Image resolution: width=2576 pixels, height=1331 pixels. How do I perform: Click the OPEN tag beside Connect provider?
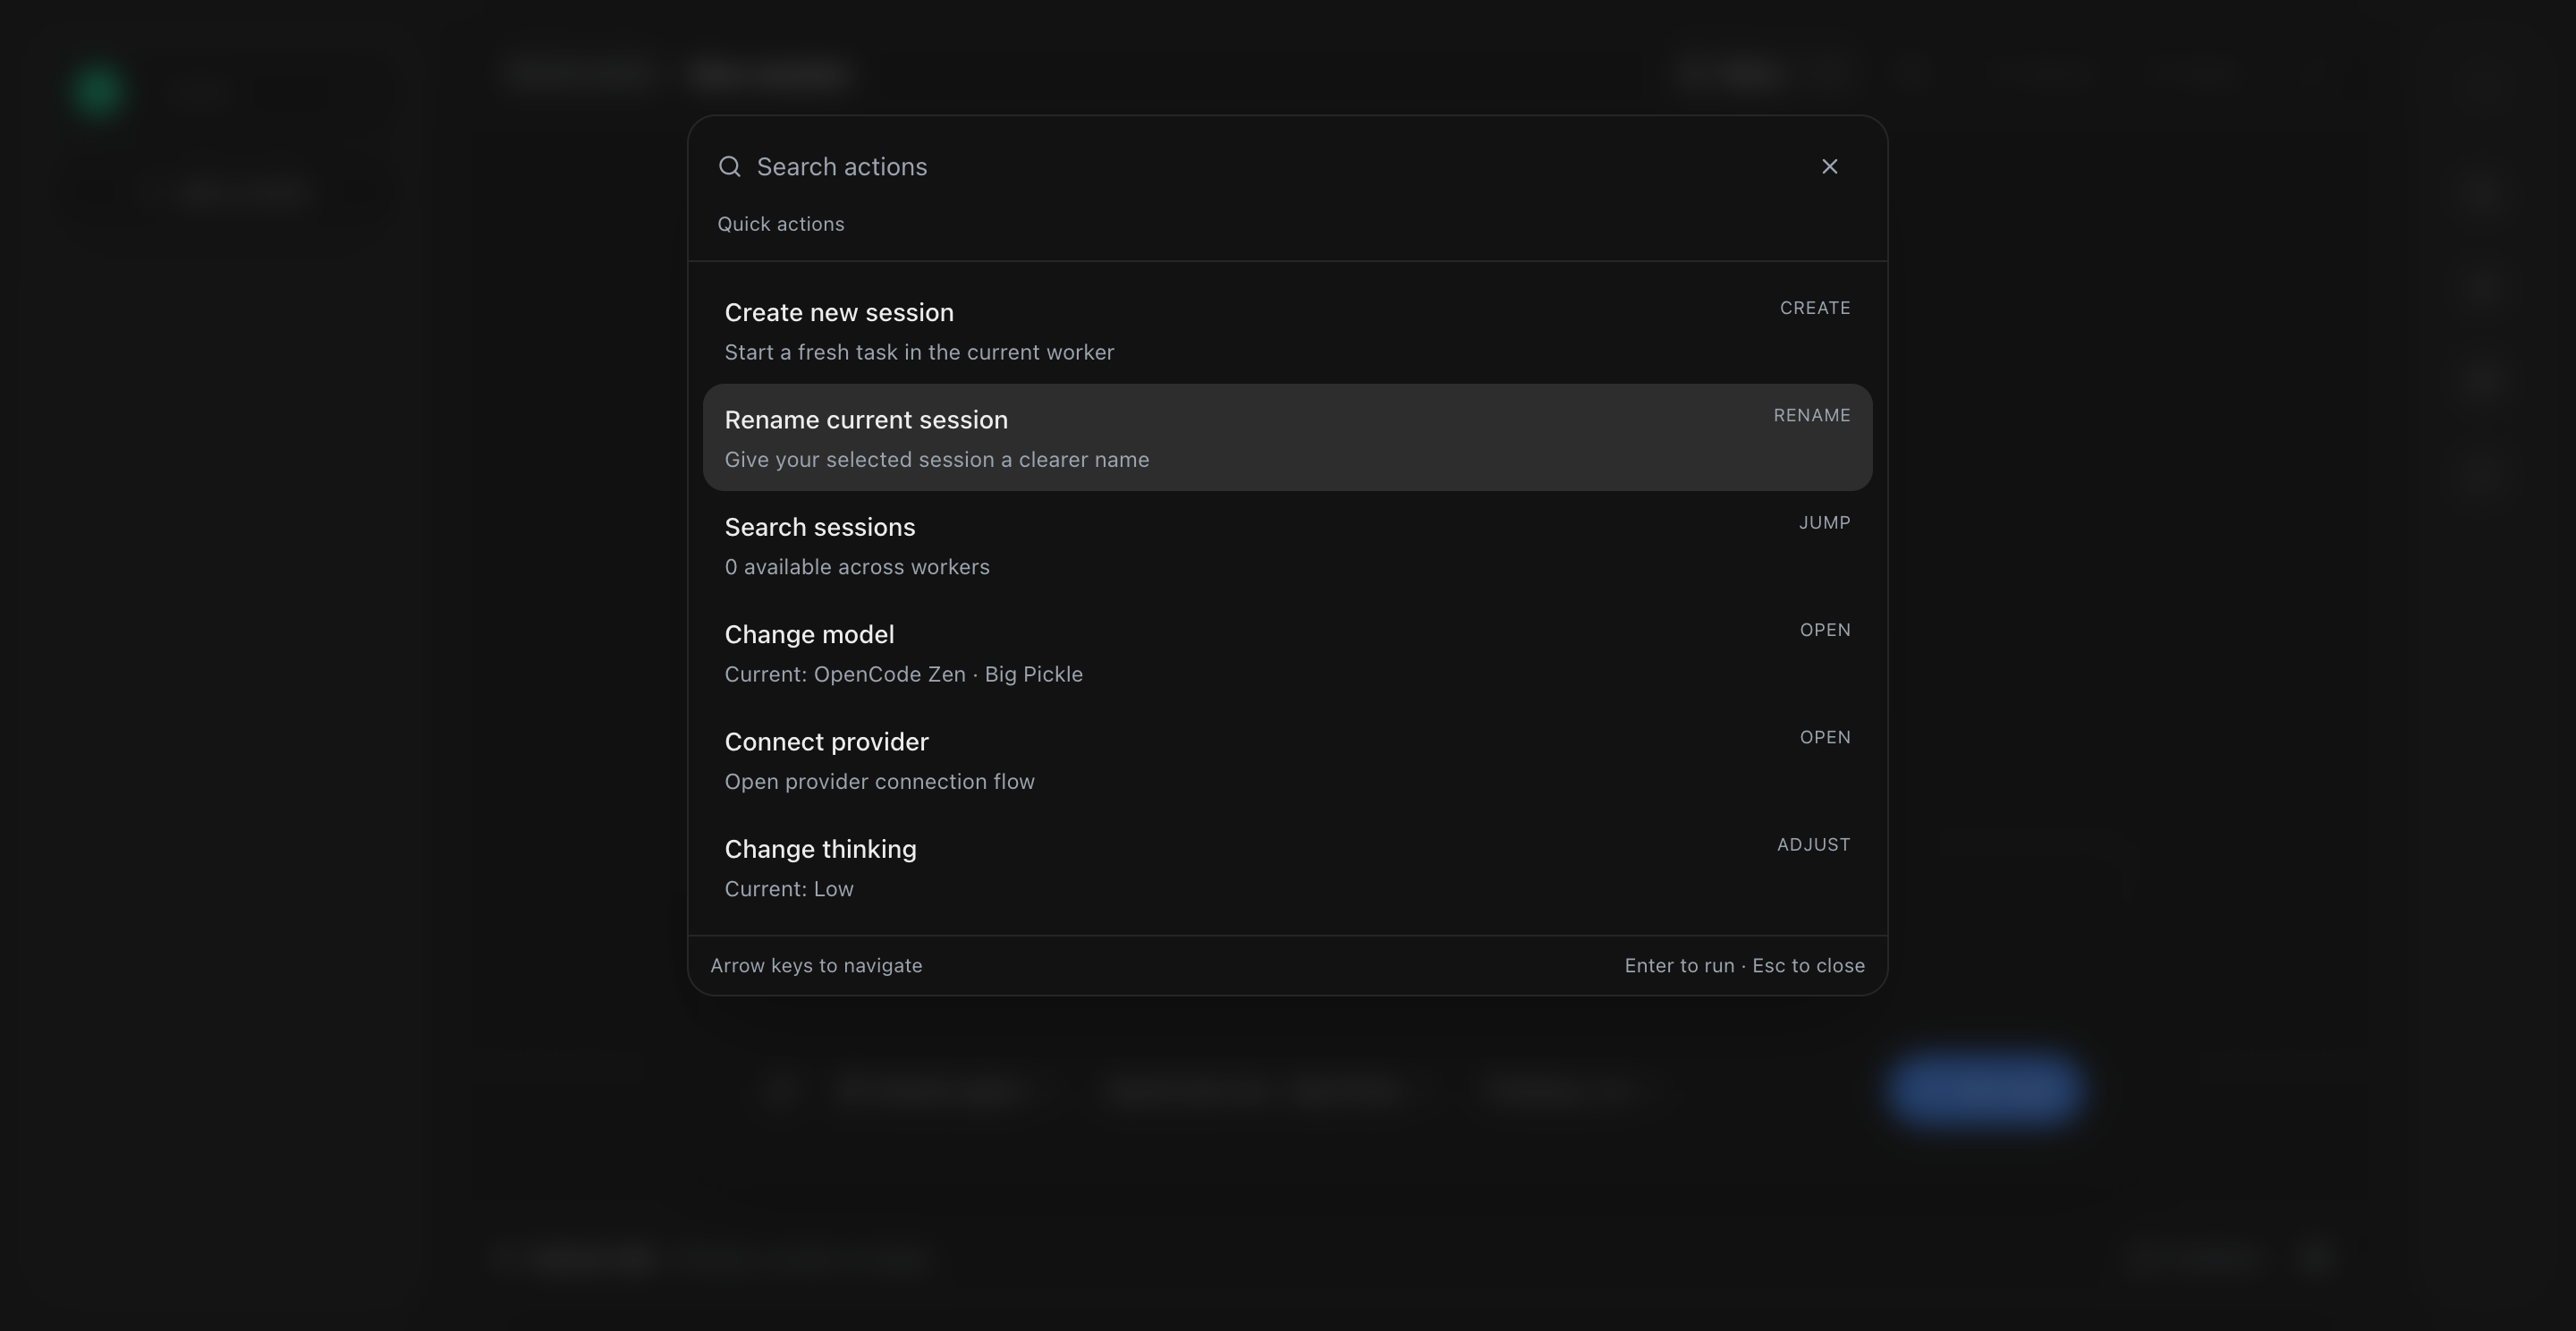click(x=1824, y=737)
